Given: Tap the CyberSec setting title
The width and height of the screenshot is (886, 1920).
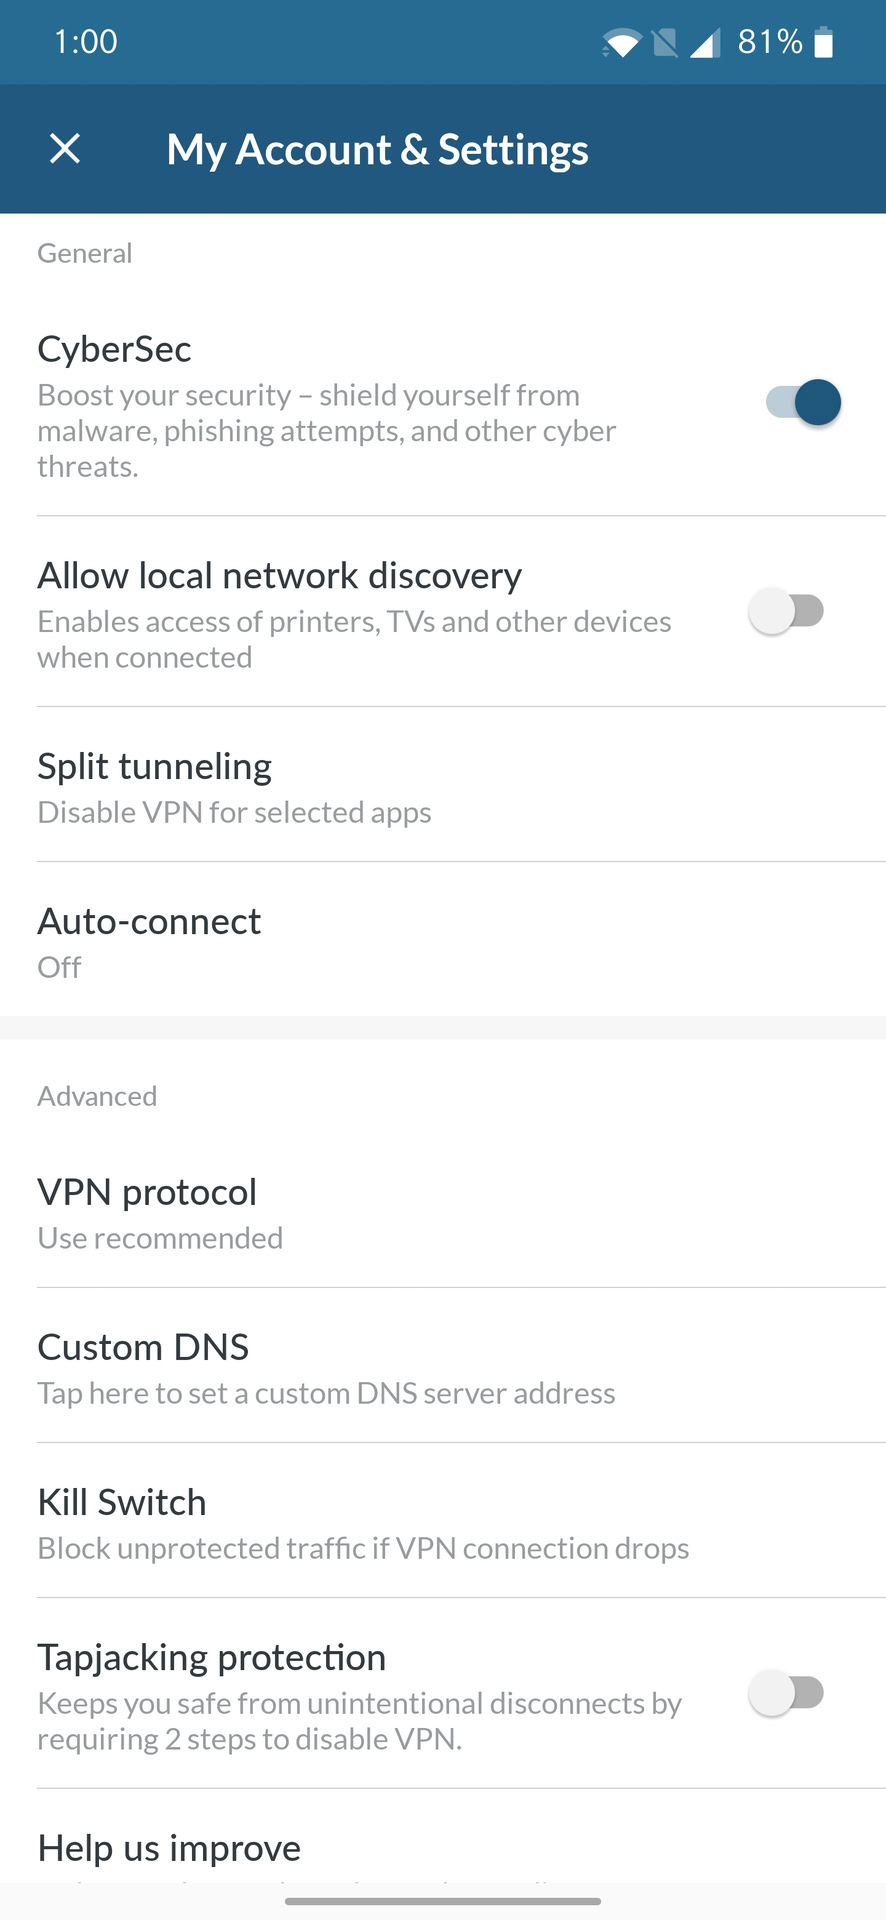Looking at the screenshot, I should tap(115, 349).
